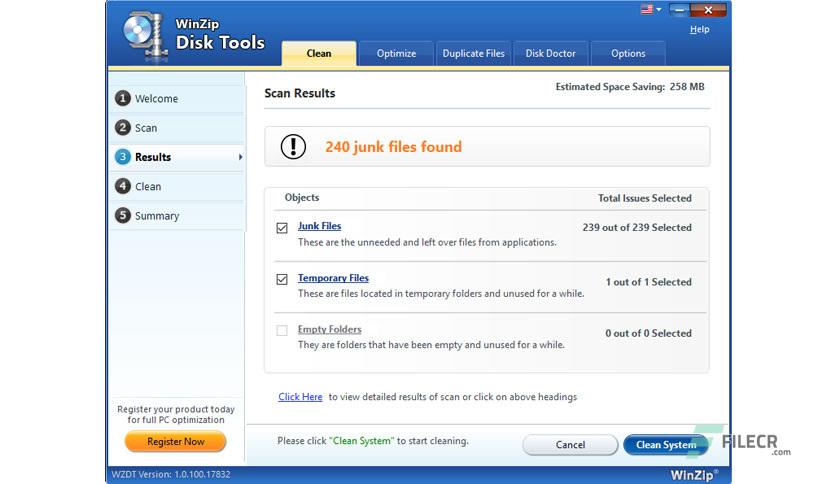Open the Duplicate Files tab
The width and height of the screenshot is (836, 484).
(x=473, y=53)
